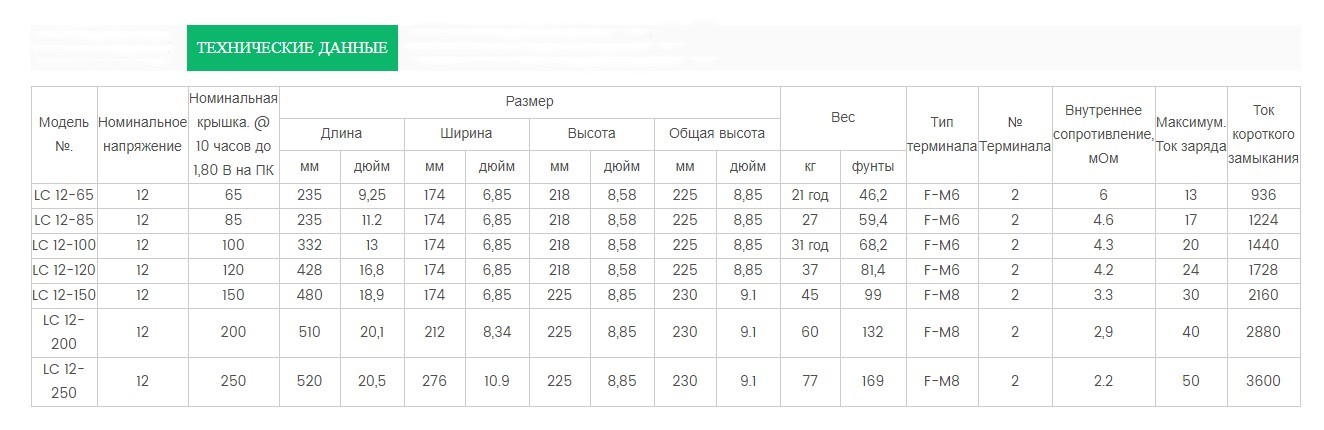
Task: Click the 1224 short-circuit current value
Action: 1263,220
